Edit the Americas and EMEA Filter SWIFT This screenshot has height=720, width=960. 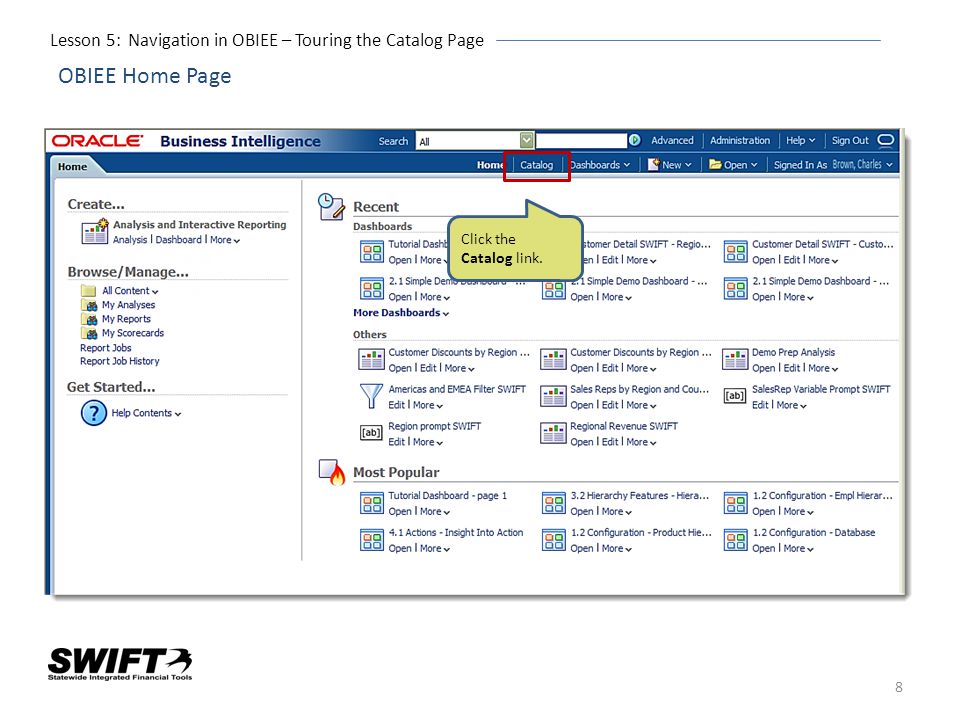(x=396, y=405)
